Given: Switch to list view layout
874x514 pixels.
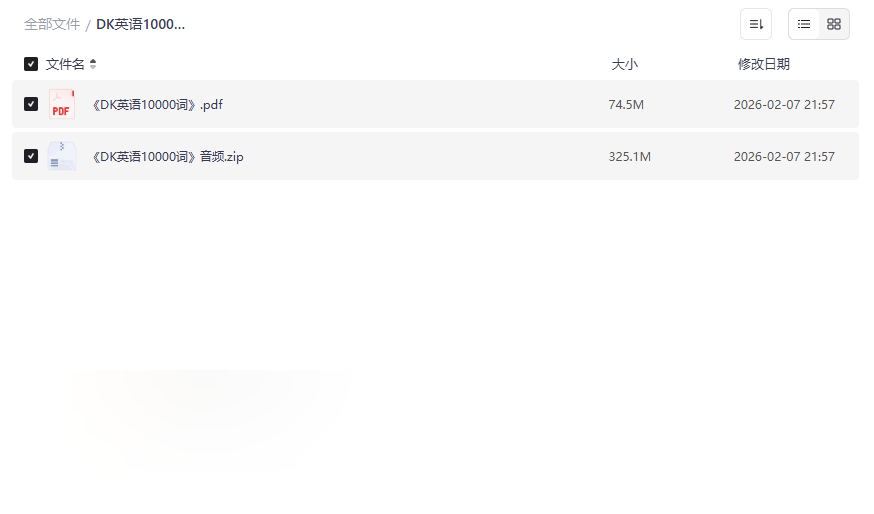Looking at the screenshot, I should [x=804, y=24].
